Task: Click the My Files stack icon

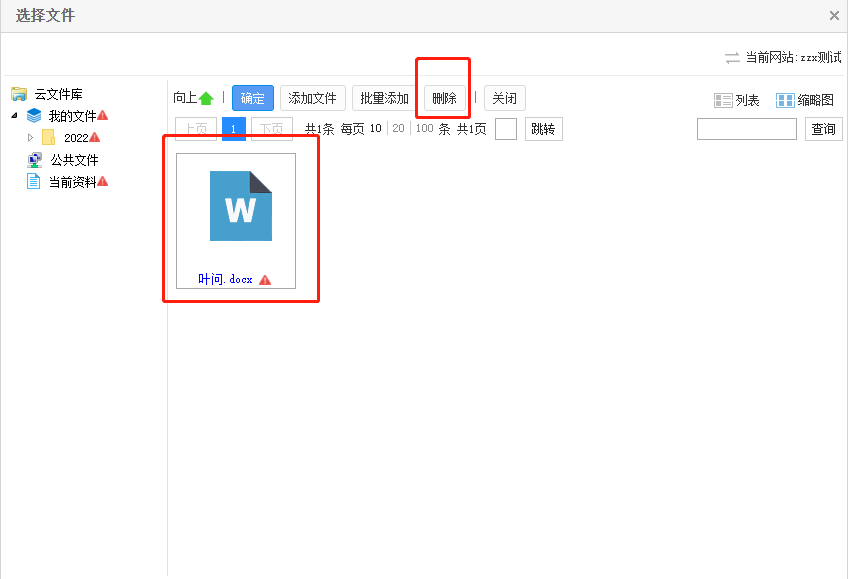Action: (34, 116)
